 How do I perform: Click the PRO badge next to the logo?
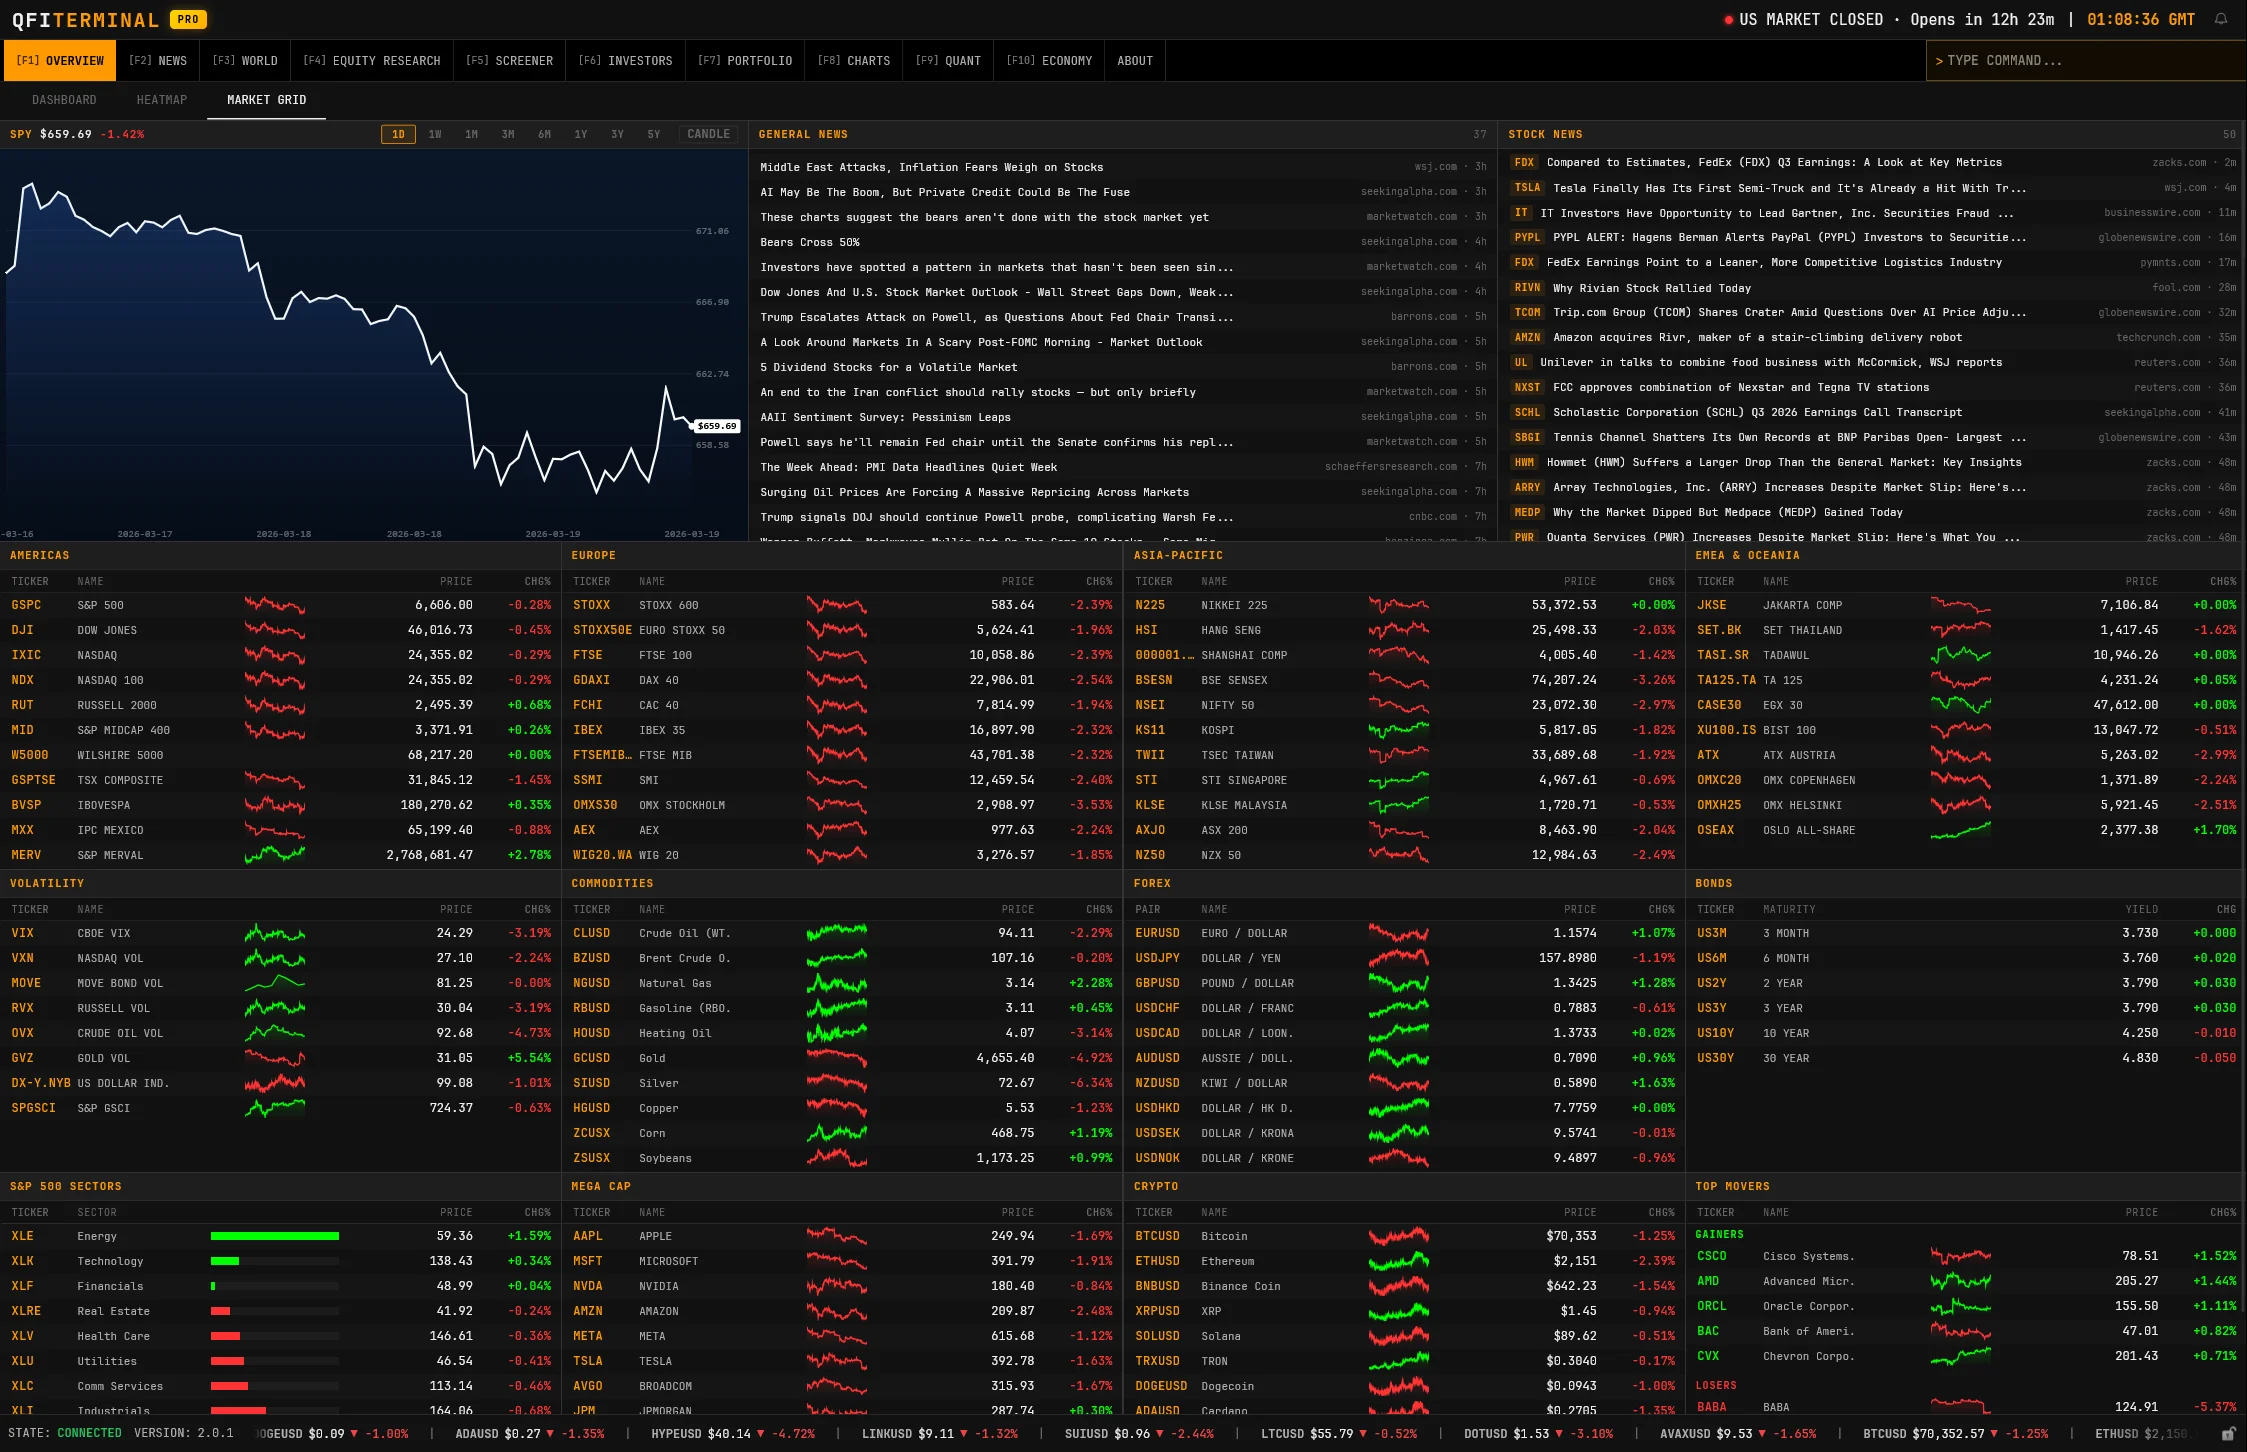(189, 19)
